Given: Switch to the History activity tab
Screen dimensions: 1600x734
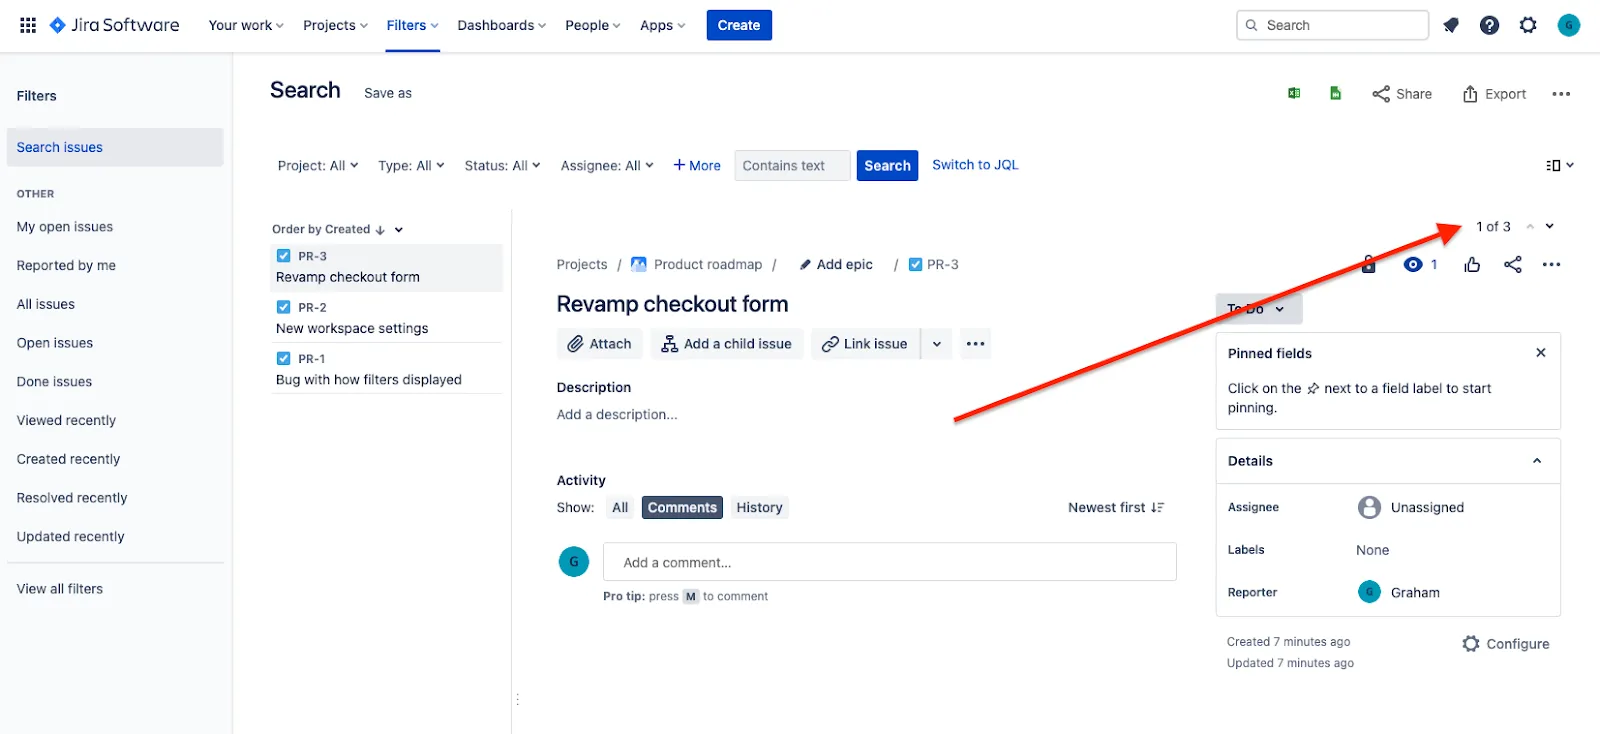Looking at the screenshot, I should [x=759, y=508].
